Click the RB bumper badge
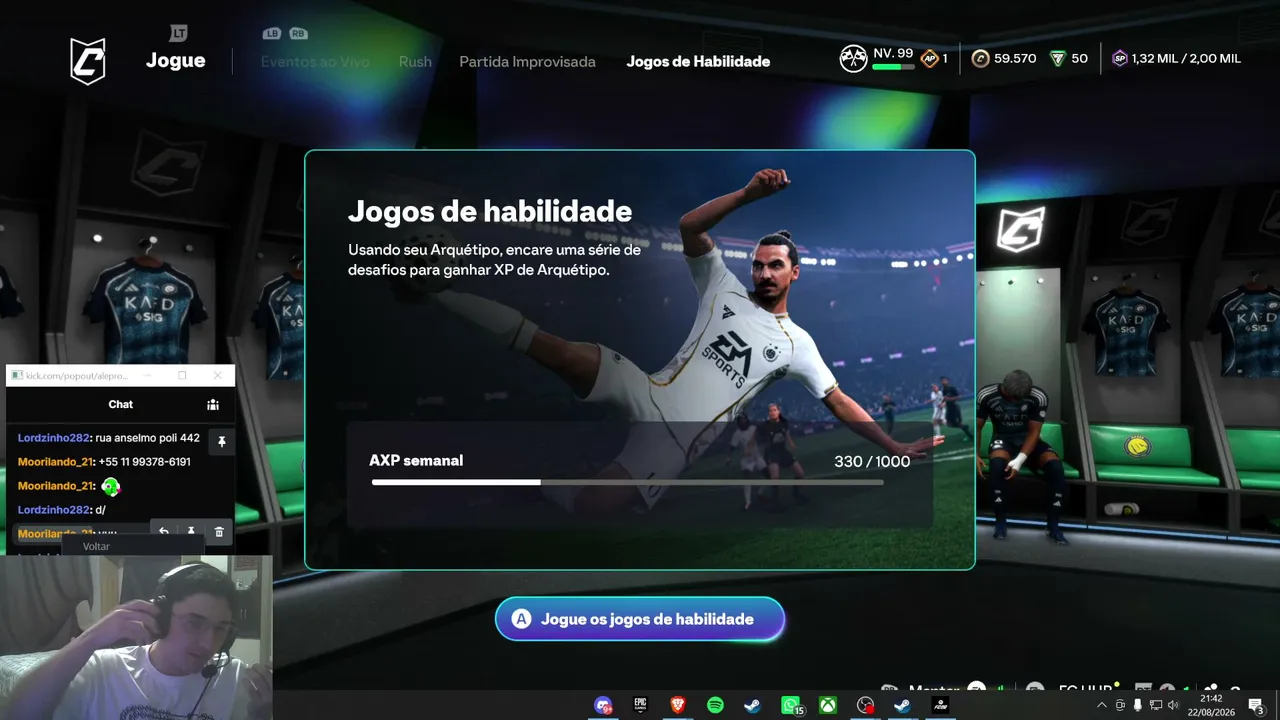The image size is (1280, 720). point(298,34)
